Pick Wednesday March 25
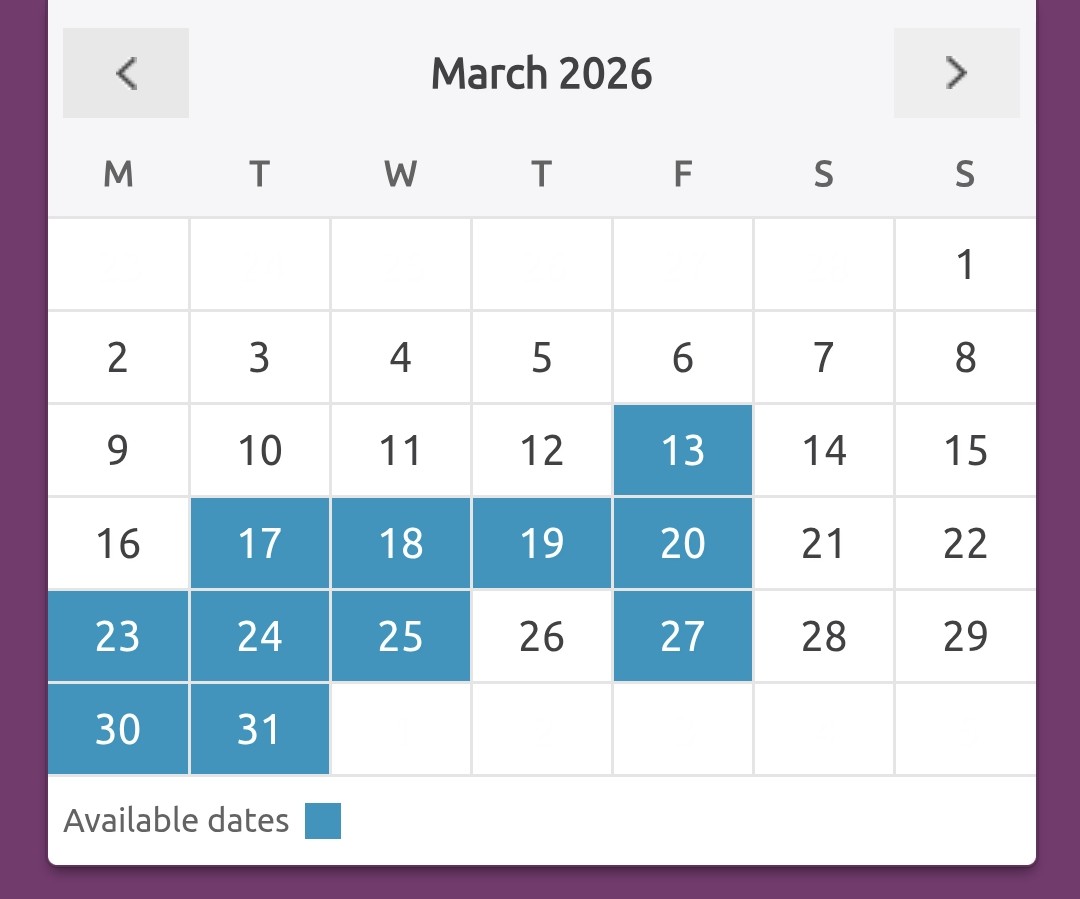 [x=401, y=636]
